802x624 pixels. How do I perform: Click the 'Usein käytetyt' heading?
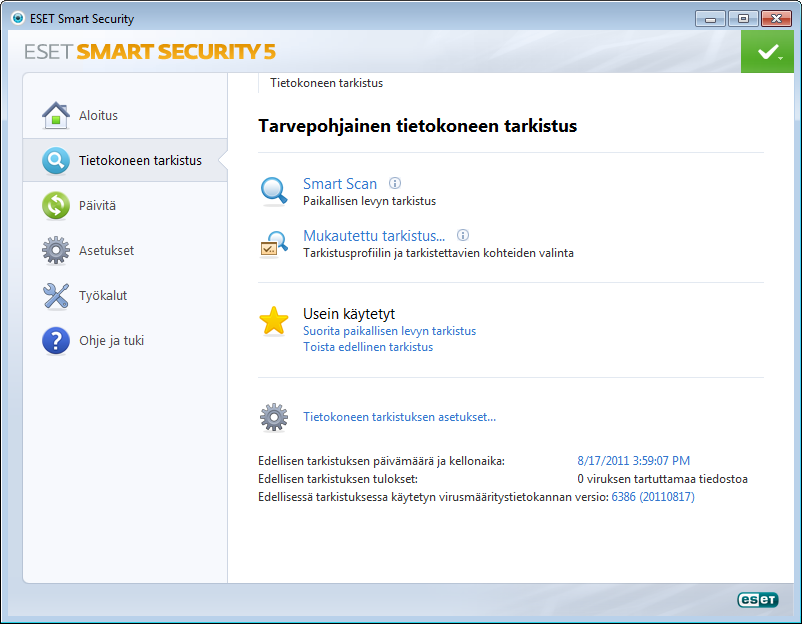pos(349,314)
